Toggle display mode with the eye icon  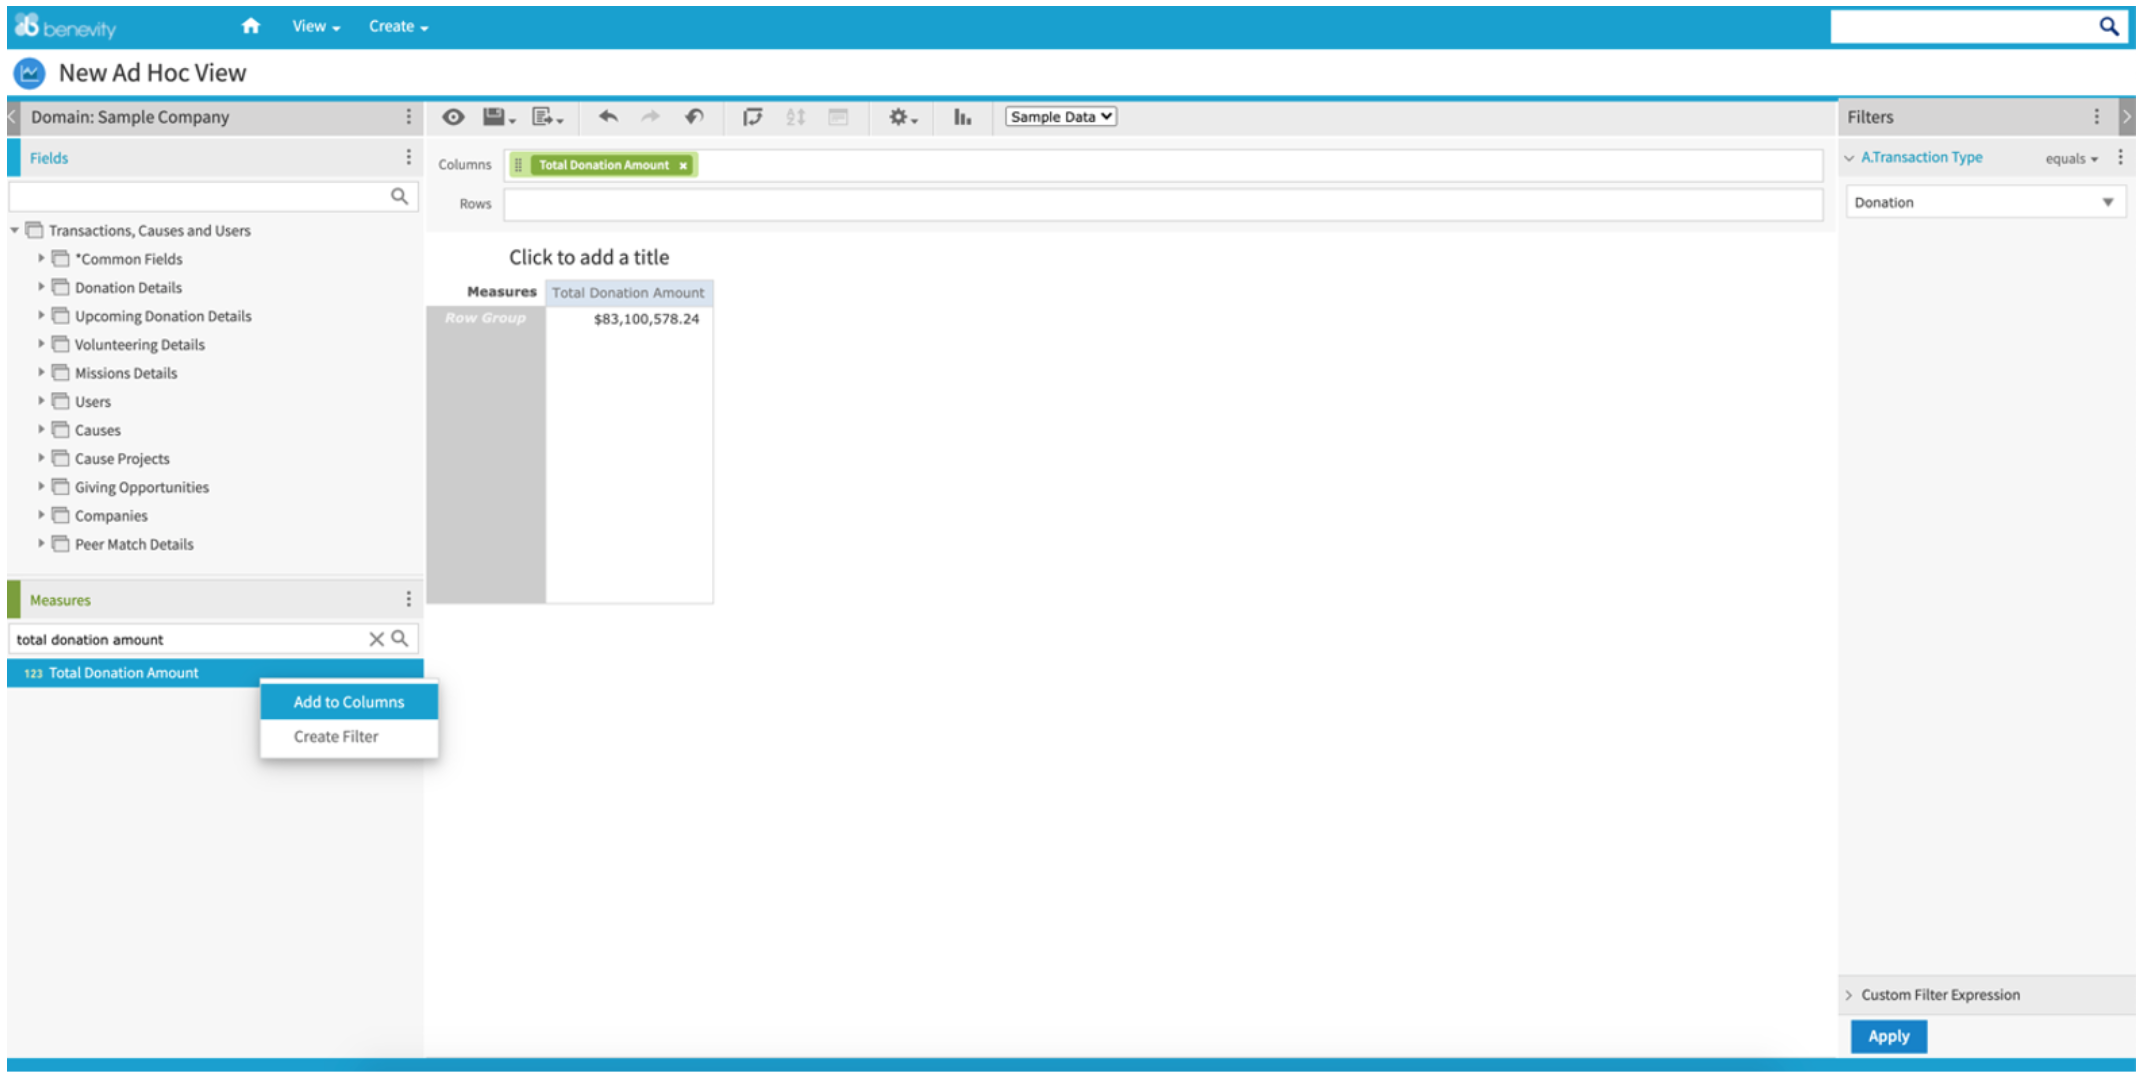pyautogui.click(x=453, y=117)
